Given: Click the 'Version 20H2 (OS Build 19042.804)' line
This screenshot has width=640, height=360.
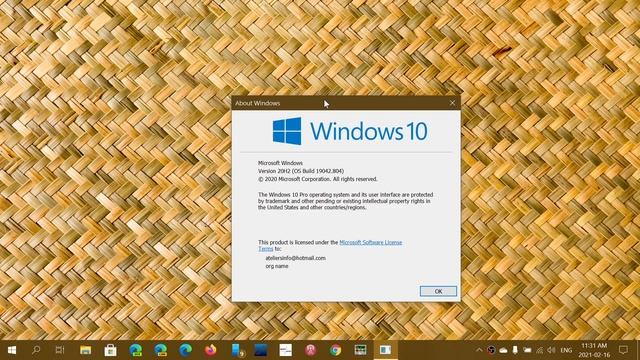Looking at the screenshot, I should click(301, 171).
